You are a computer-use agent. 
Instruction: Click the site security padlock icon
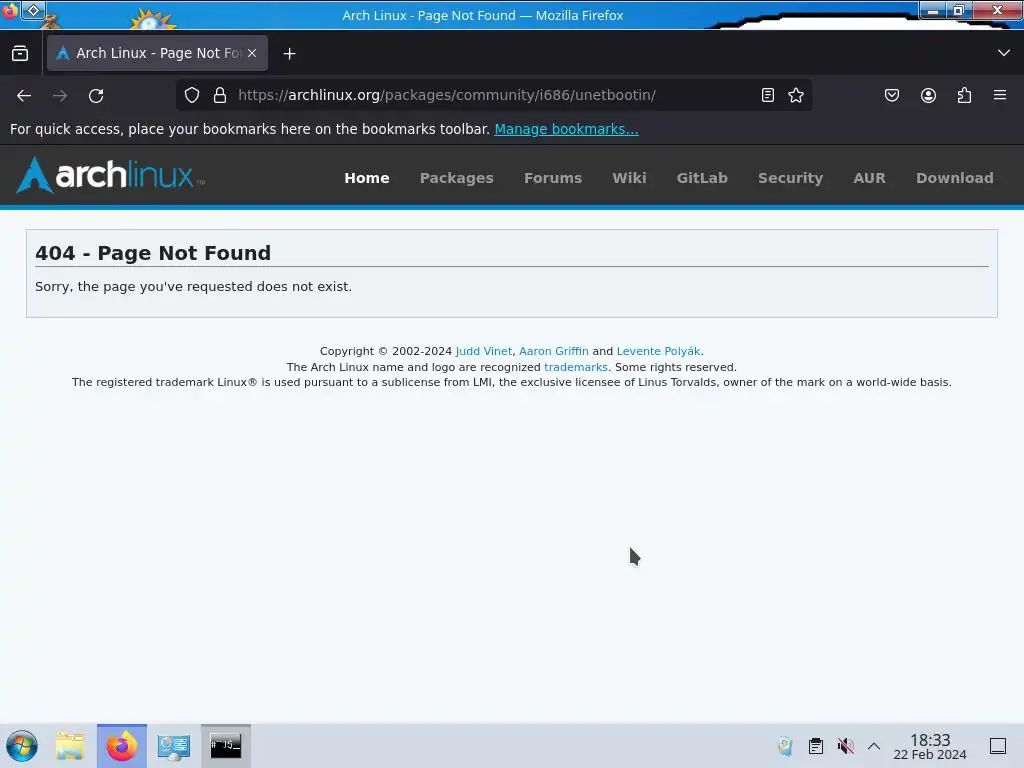pyautogui.click(x=220, y=95)
